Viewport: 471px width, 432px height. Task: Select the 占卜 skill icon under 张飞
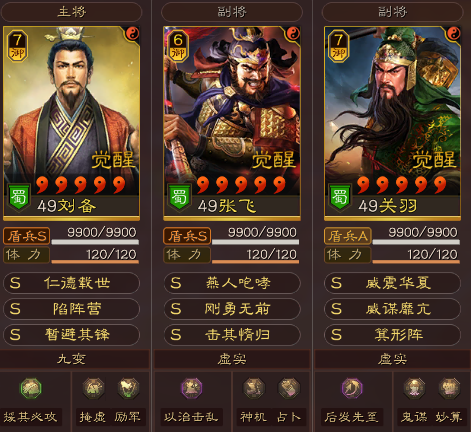point(289,388)
